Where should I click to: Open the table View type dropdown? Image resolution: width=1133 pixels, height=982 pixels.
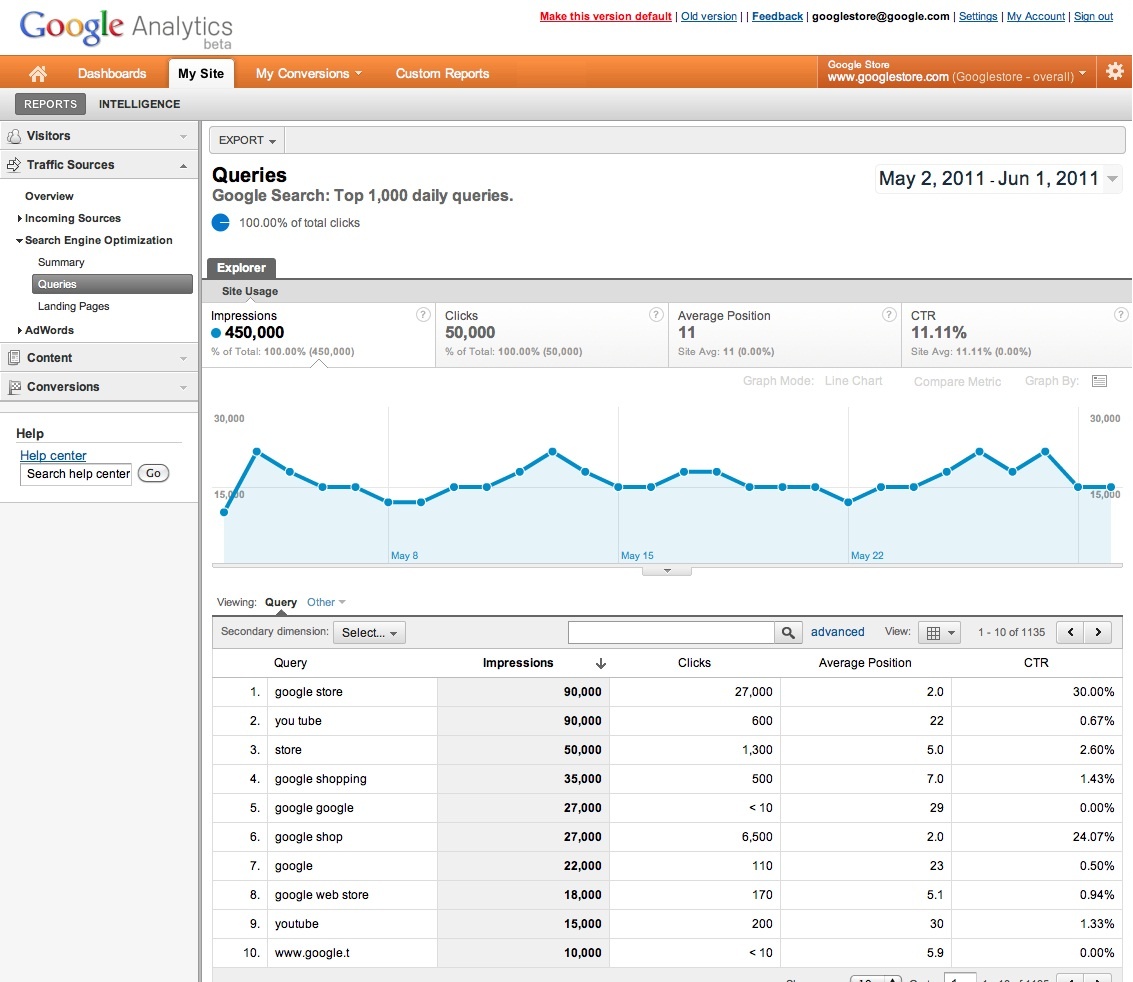point(939,633)
